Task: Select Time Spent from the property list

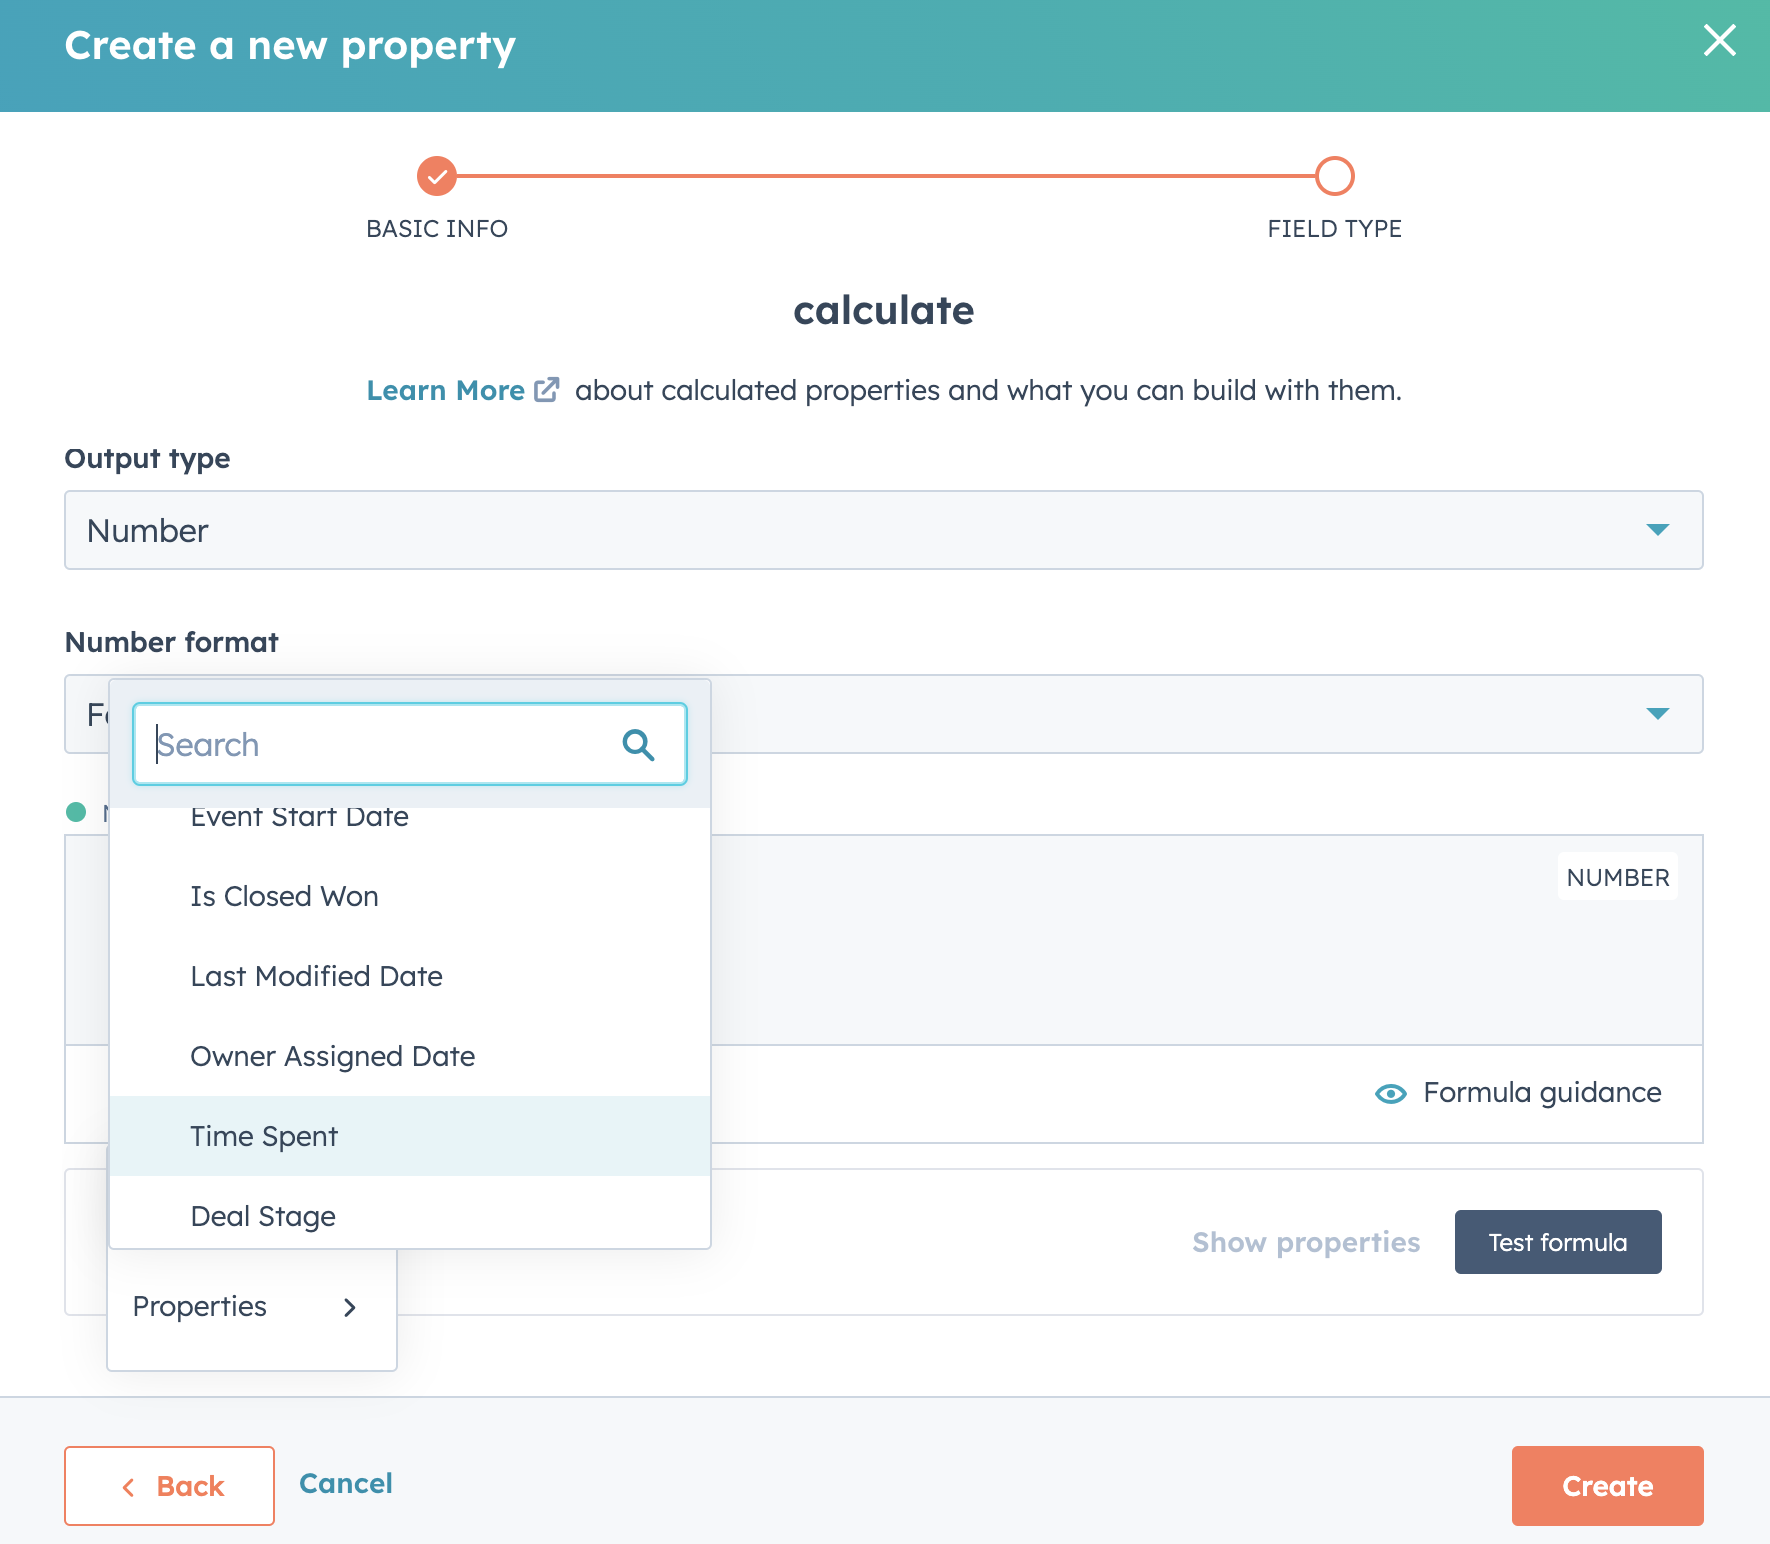Action: 263,1136
